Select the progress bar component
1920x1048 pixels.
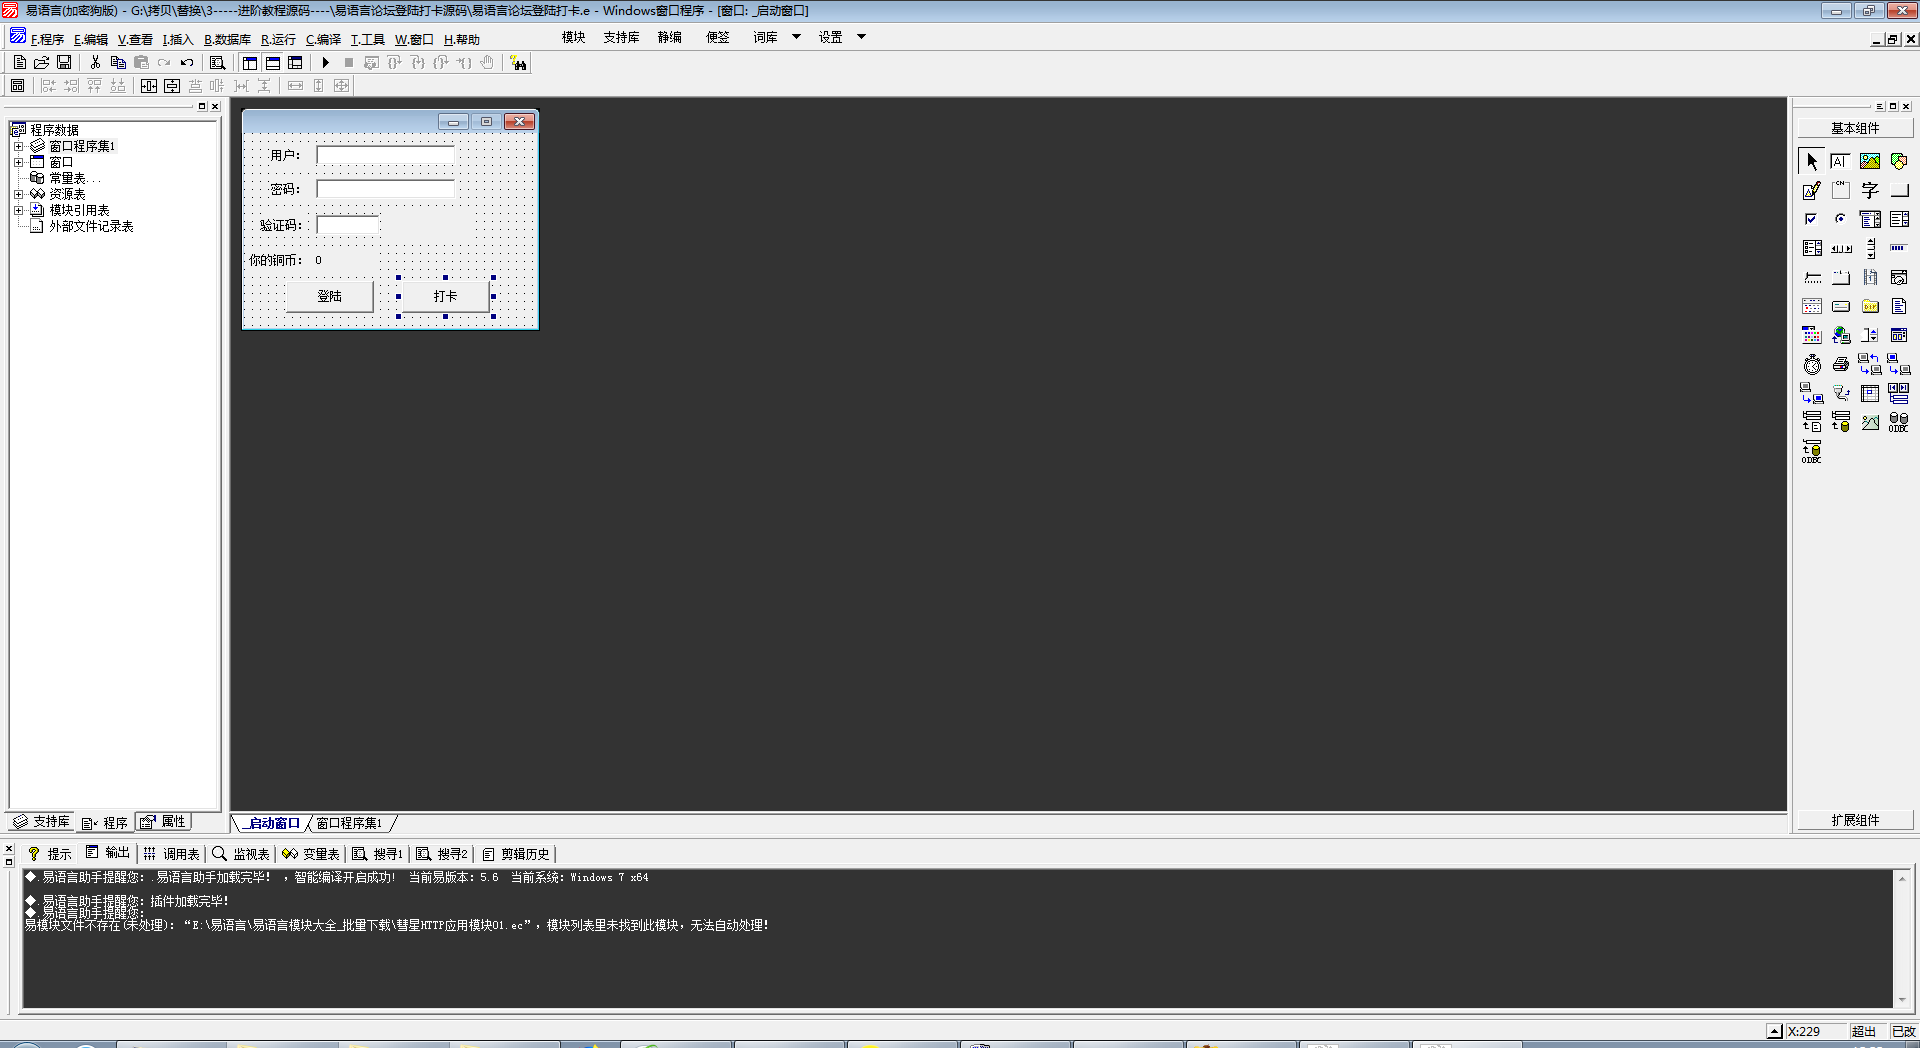[x=1899, y=248]
